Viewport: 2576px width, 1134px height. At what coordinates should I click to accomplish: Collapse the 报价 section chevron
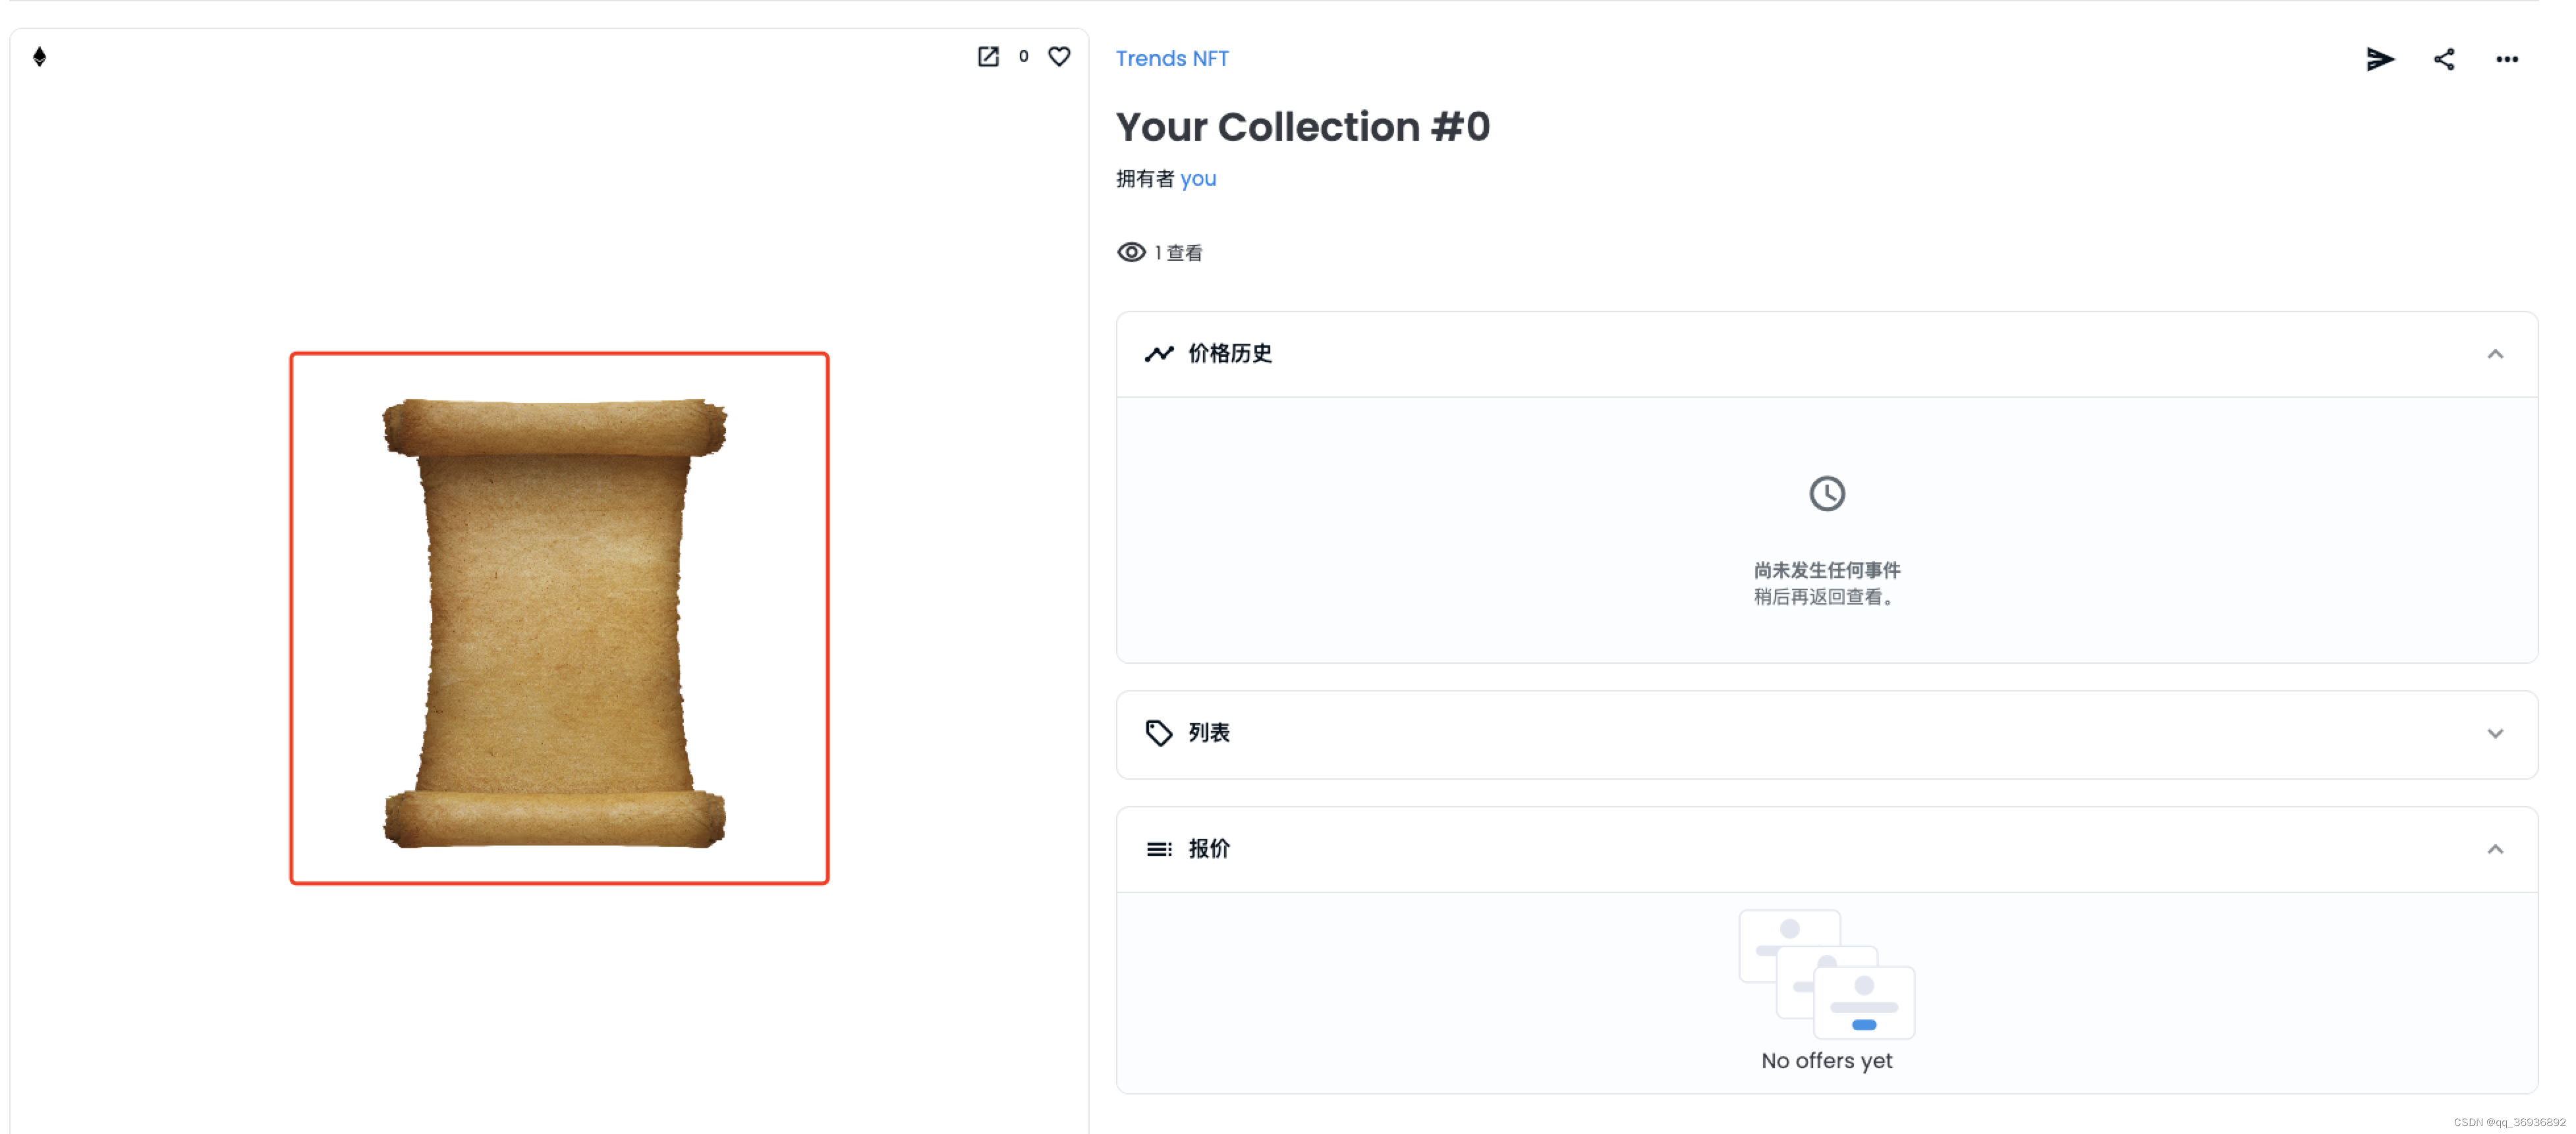click(2494, 849)
